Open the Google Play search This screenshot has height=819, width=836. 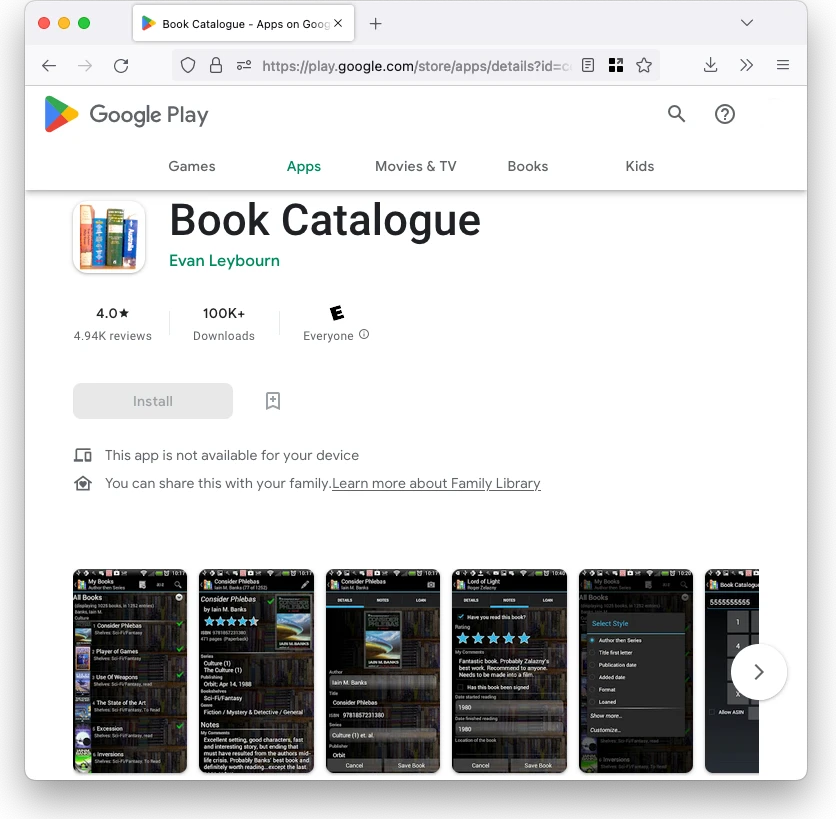coord(676,114)
